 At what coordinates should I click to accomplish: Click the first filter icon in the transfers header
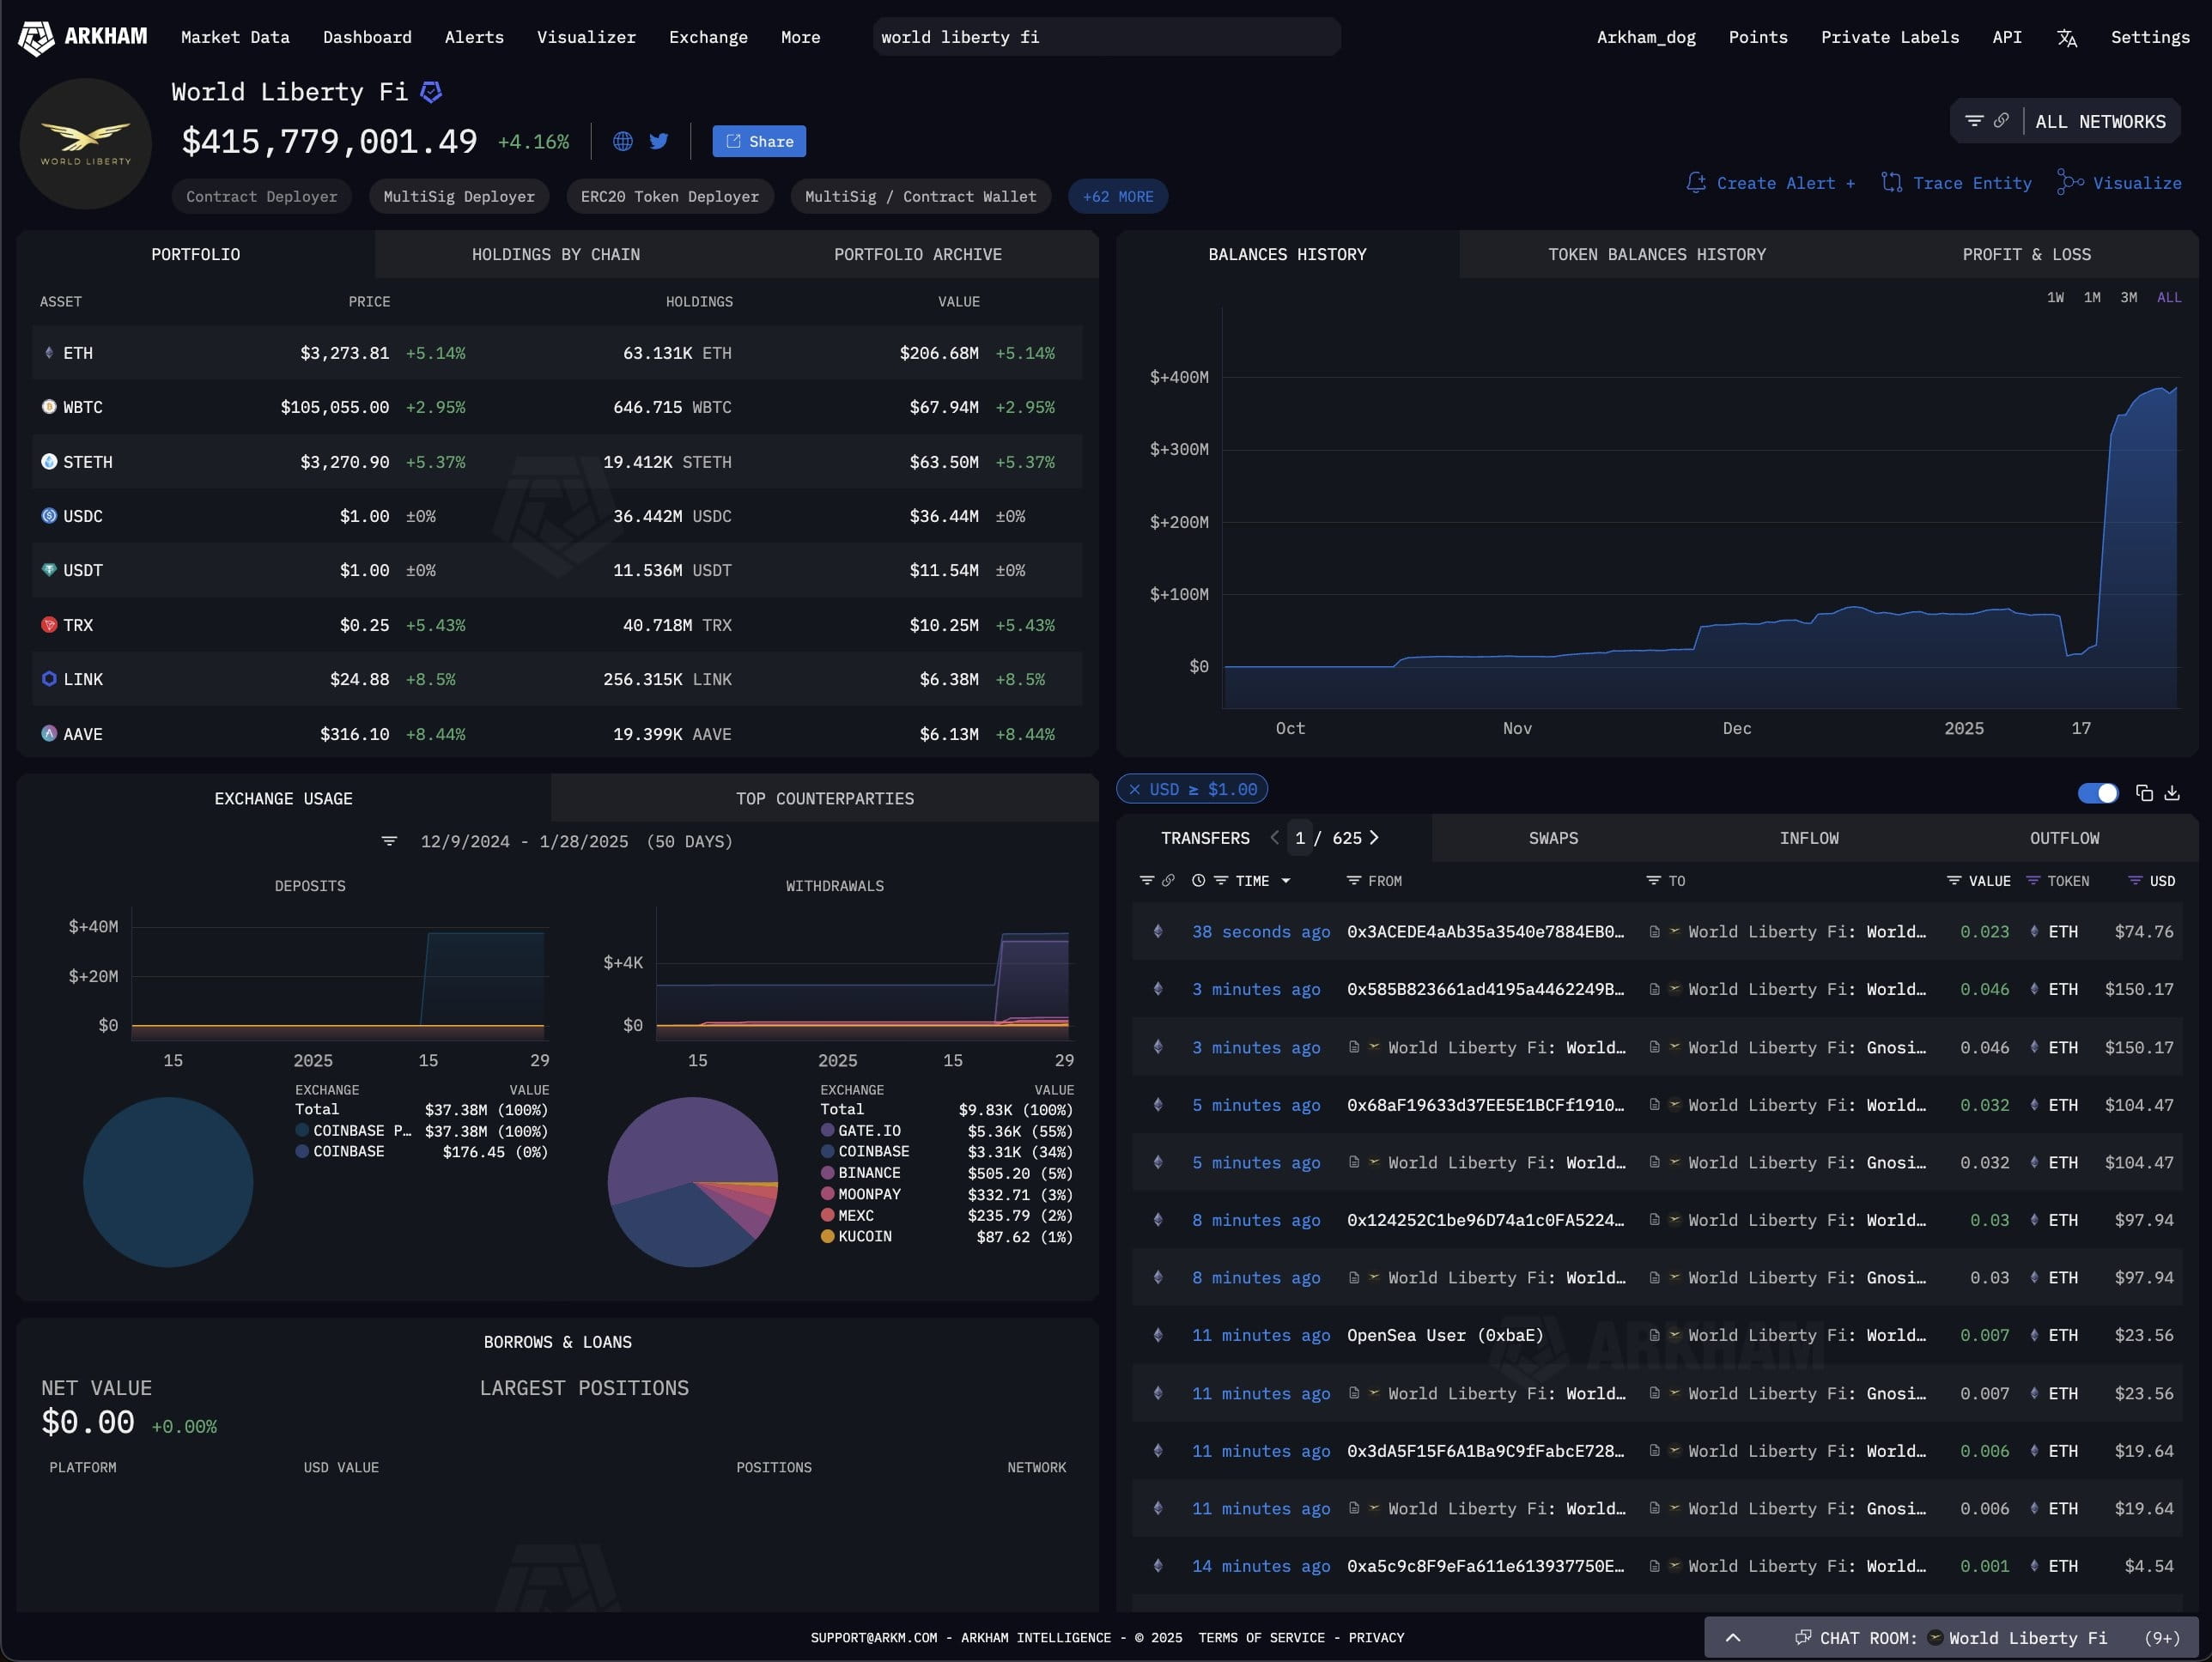click(x=1147, y=881)
